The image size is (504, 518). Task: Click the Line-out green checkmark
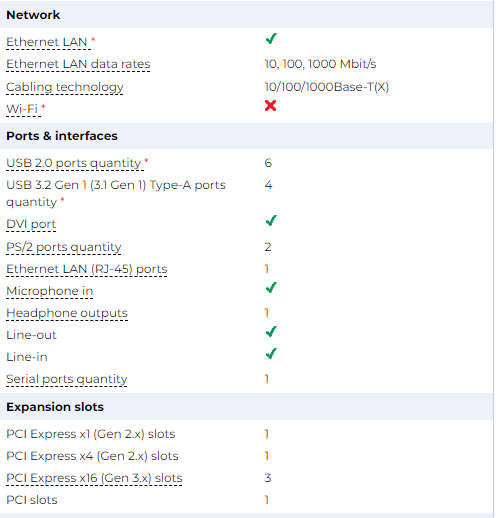click(x=271, y=332)
